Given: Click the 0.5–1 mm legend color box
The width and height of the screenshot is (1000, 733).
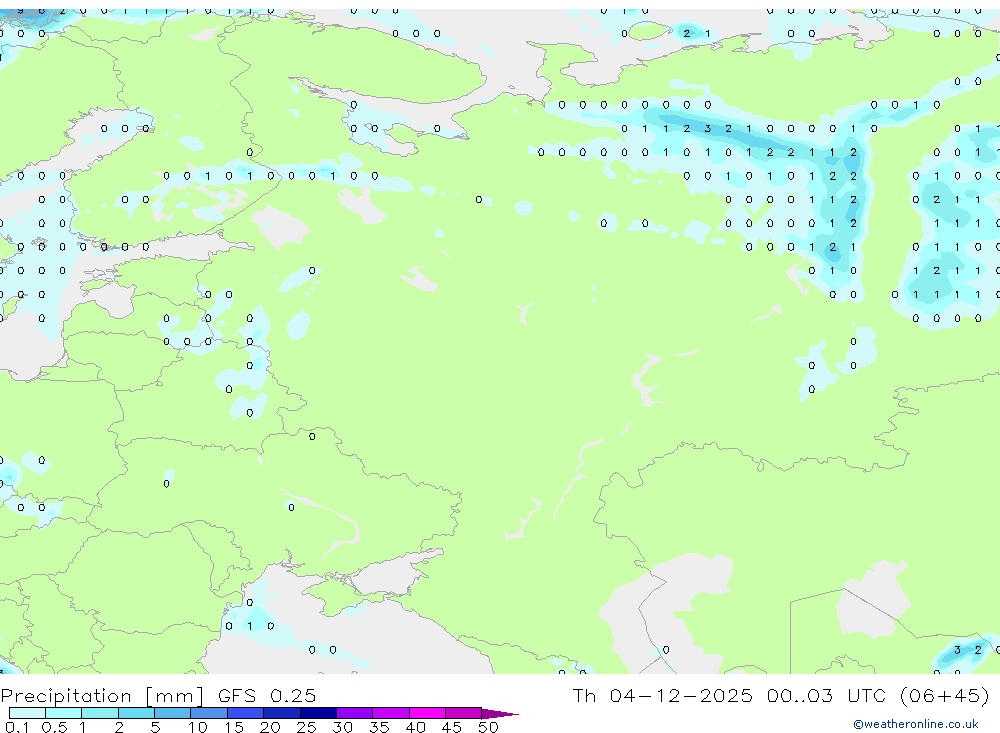Looking at the screenshot, I should pyautogui.click(x=64, y=713).
